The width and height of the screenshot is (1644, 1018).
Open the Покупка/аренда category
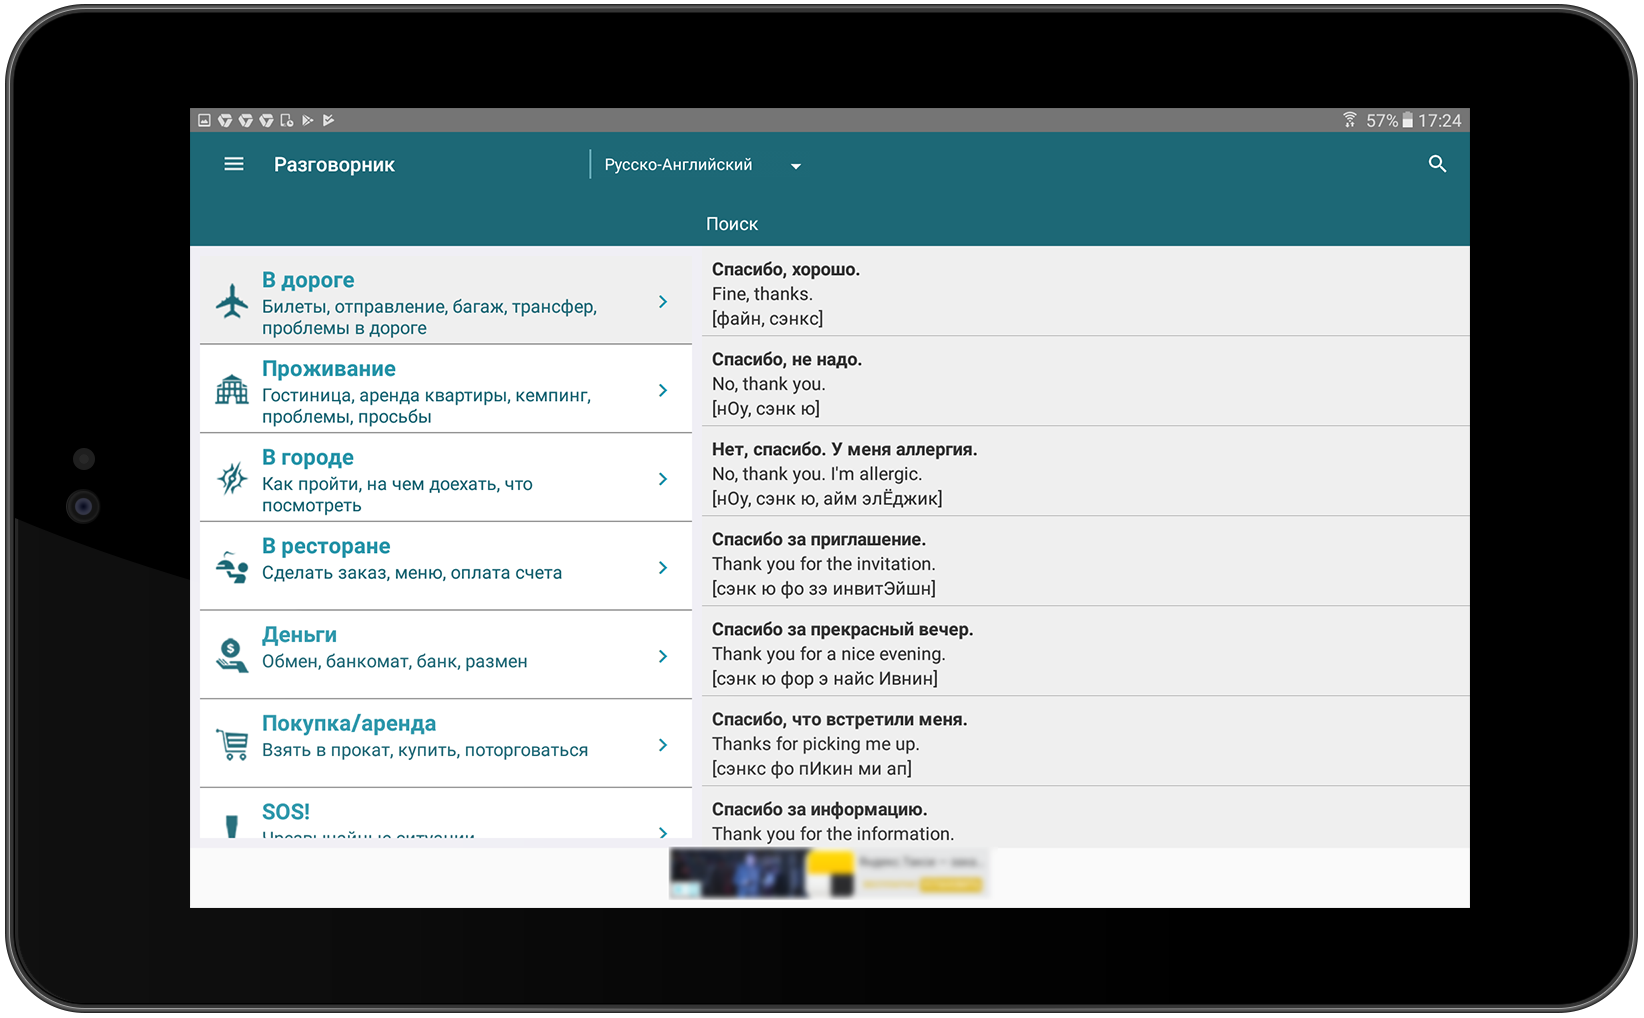pos(430,735)
